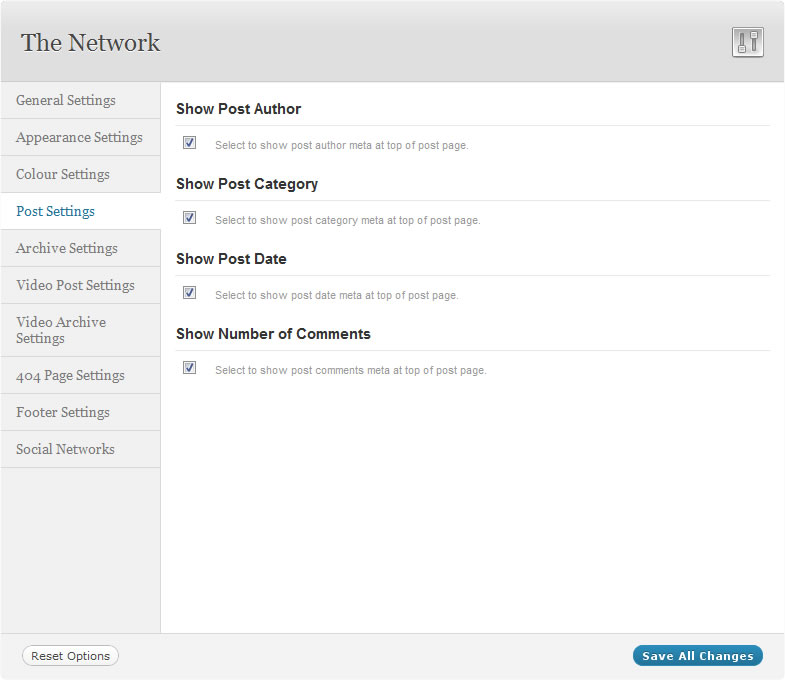Open the Social Networks tab

(x=65, y=449)
